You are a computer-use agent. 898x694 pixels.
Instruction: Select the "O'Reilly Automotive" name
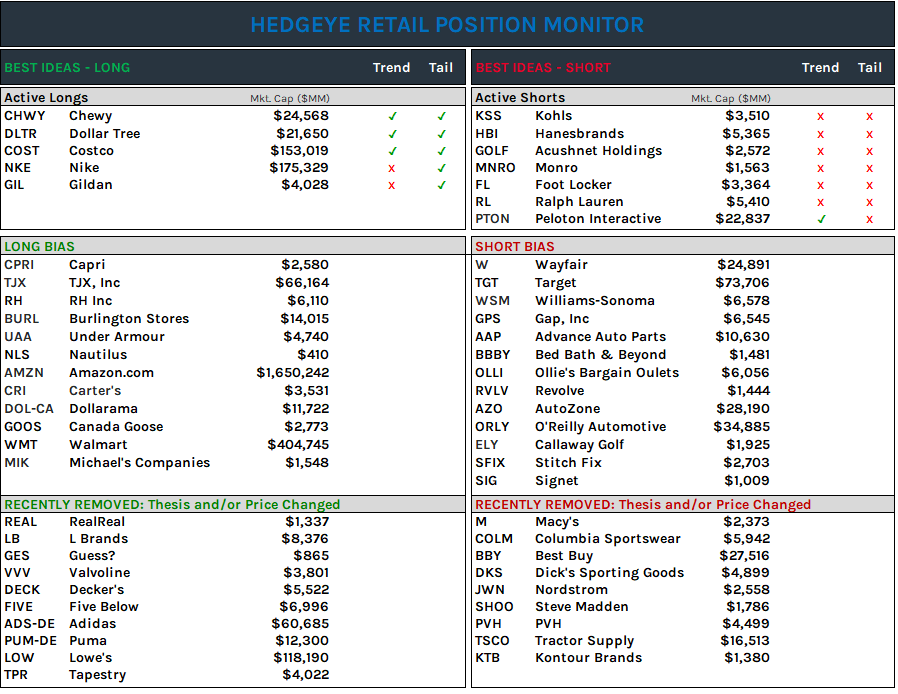coord(601,427)
